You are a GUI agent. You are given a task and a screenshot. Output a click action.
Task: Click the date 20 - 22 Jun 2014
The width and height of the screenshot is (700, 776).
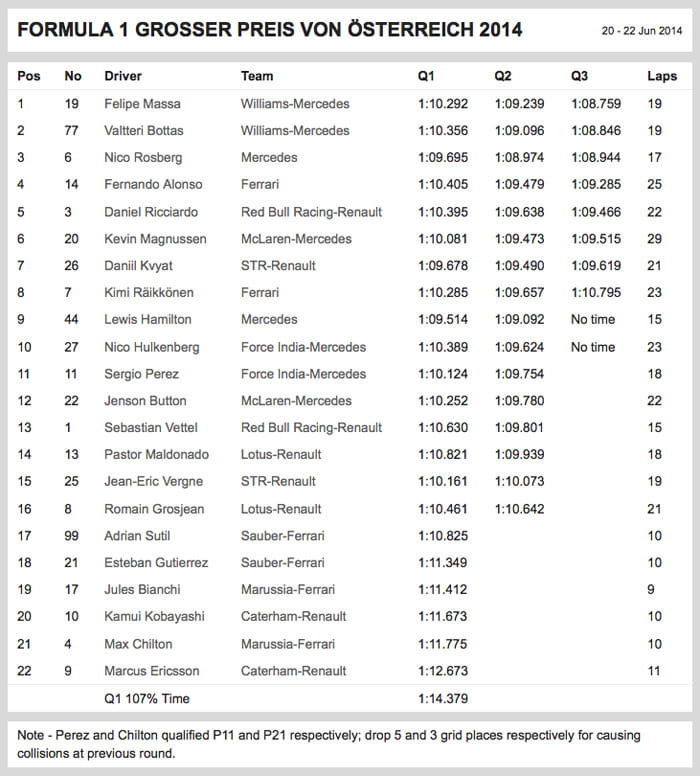(639, 31)
